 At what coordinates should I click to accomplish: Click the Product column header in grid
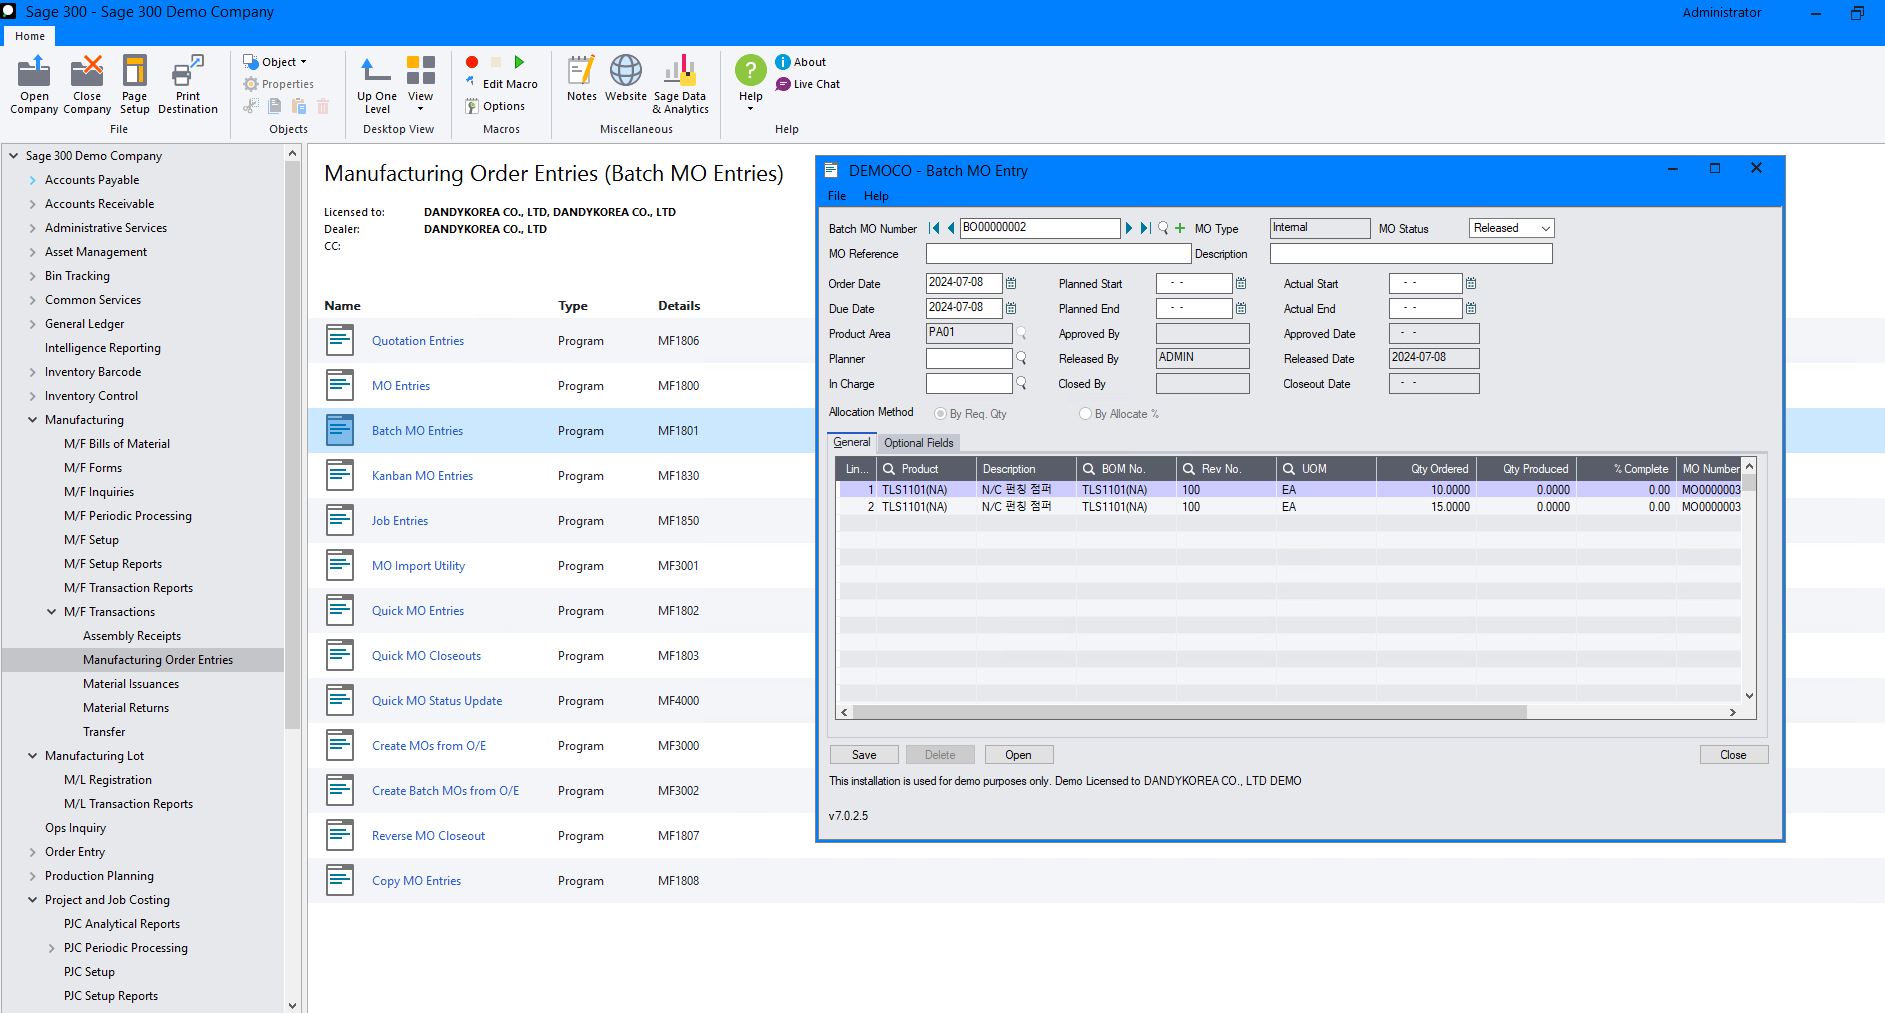tap(926, 469)
